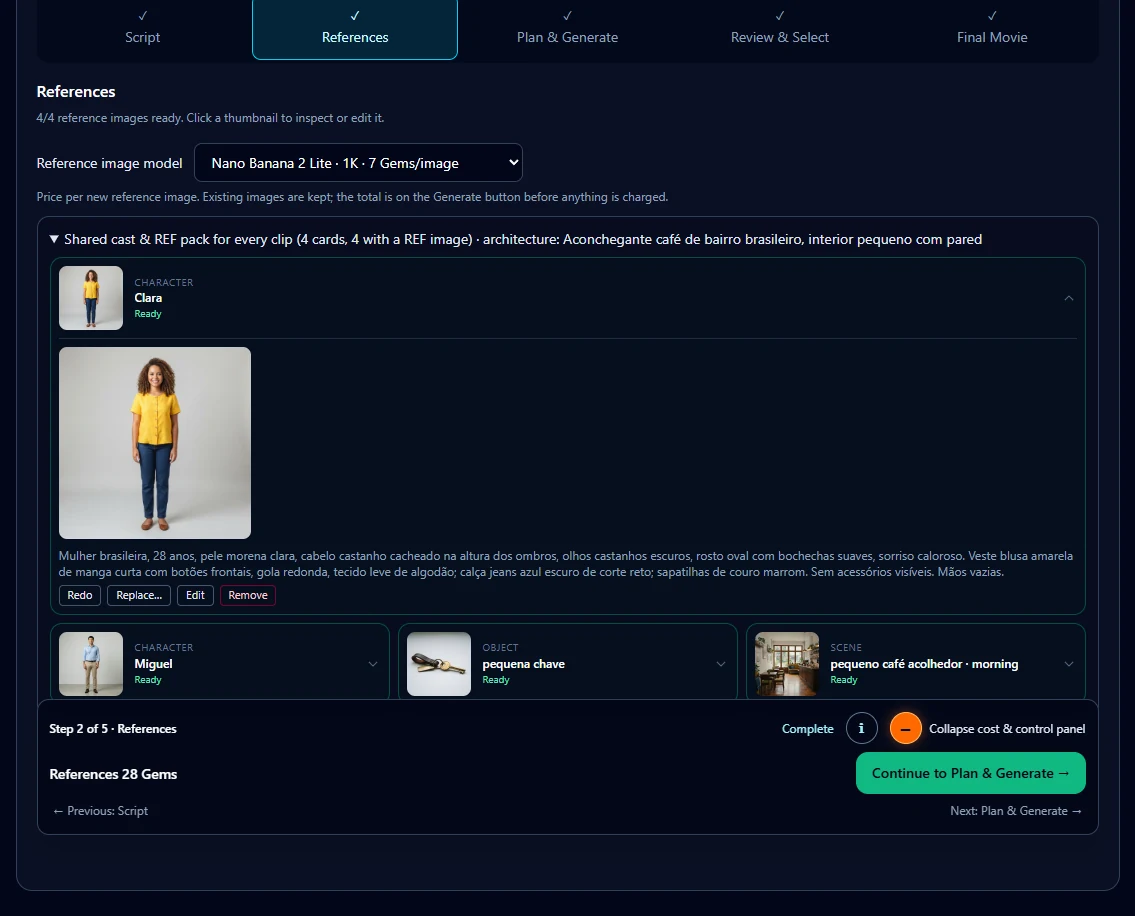1135x916 pixels.
Task: Click the Complete status text
Action: (808, 728)
